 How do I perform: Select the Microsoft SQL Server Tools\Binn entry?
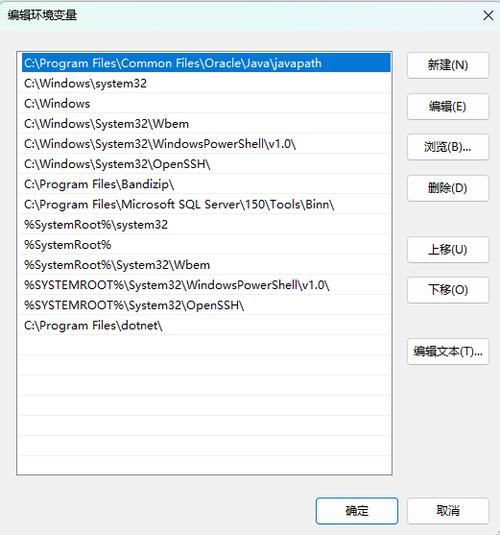coord(206,204)
